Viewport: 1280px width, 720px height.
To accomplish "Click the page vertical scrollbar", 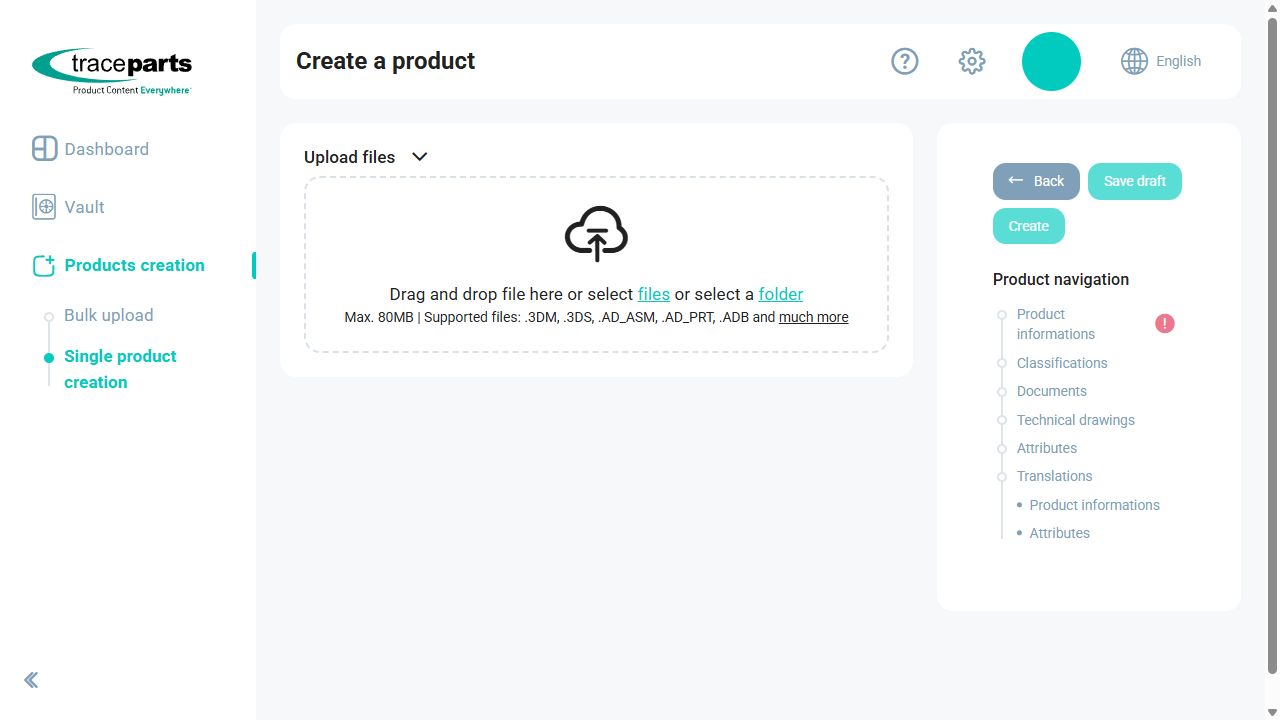I will click(x=1272, y=347).
